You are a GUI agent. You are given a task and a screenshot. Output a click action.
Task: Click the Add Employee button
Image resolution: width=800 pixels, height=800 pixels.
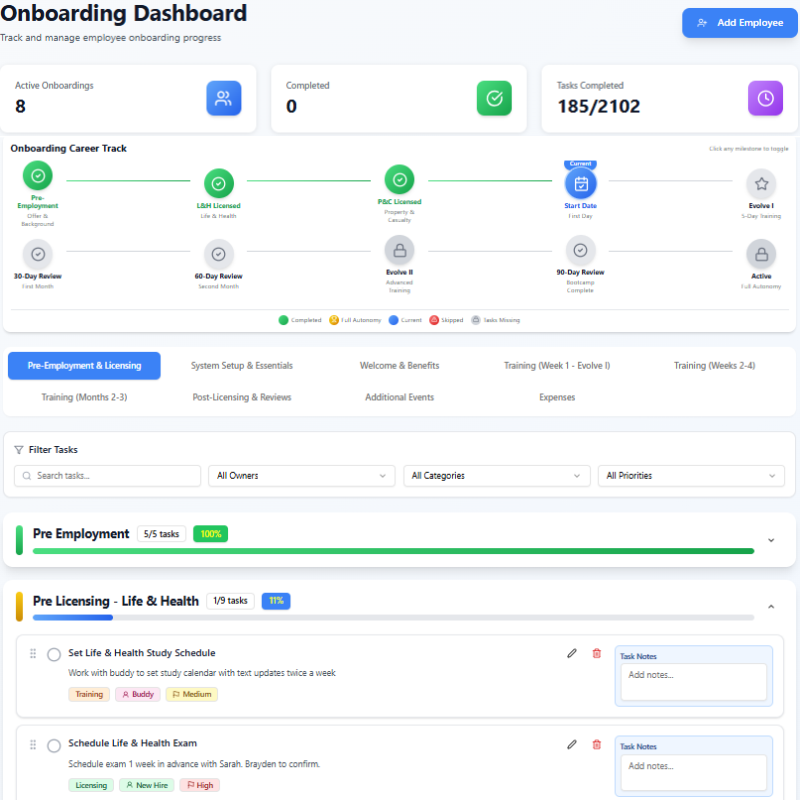tap(739, 22)
